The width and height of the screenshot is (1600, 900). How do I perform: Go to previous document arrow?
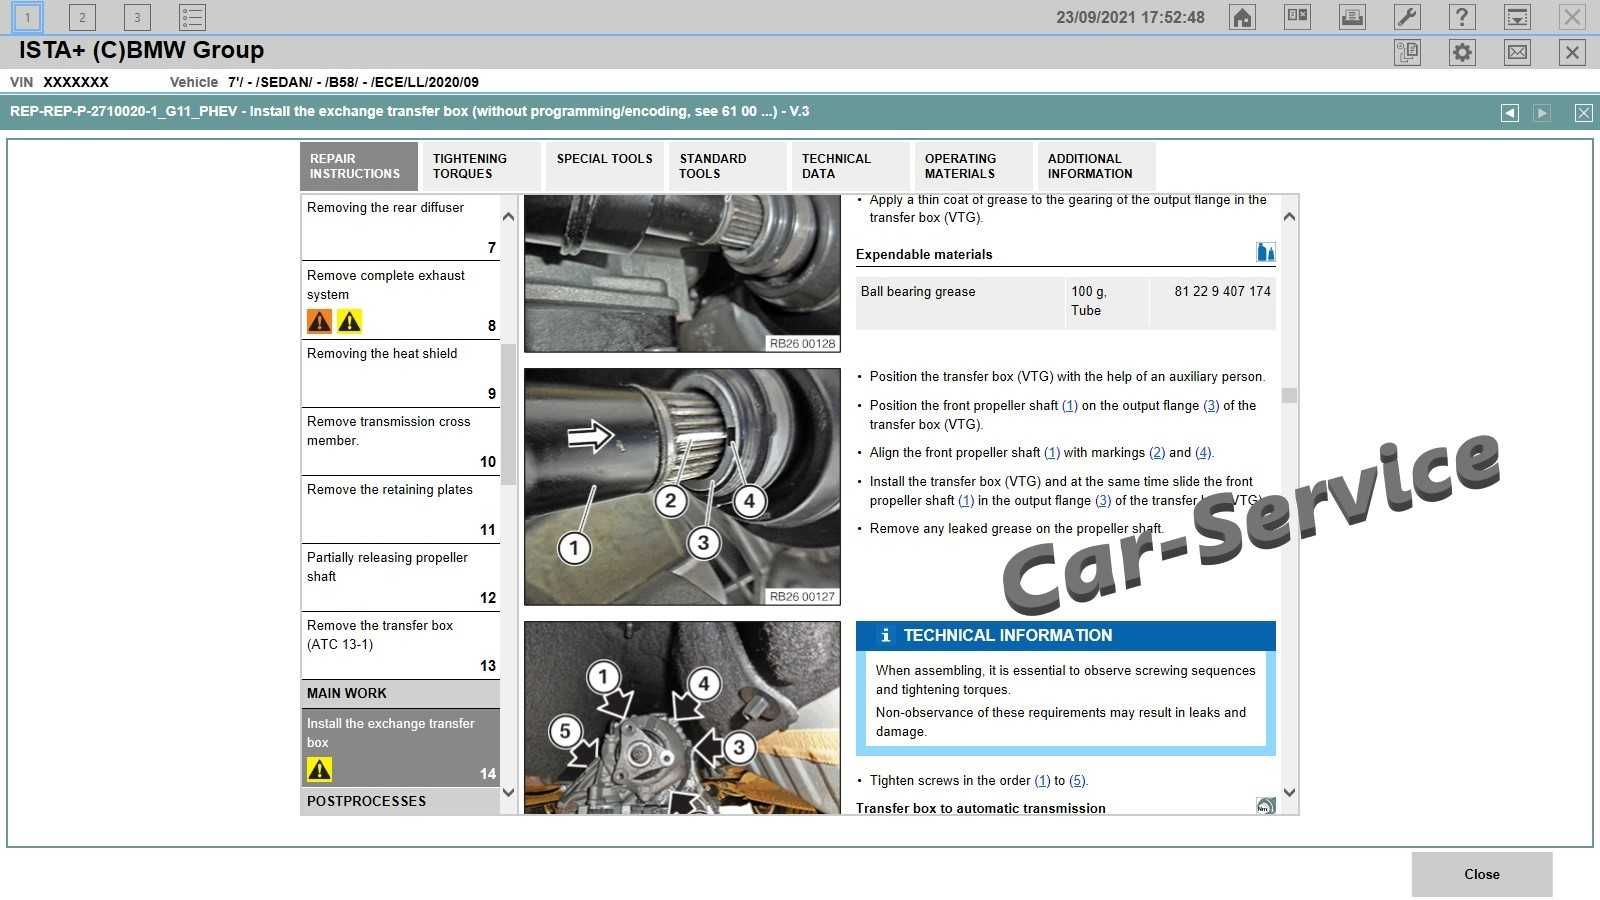pyautogui.click(x=1510, y=113)
